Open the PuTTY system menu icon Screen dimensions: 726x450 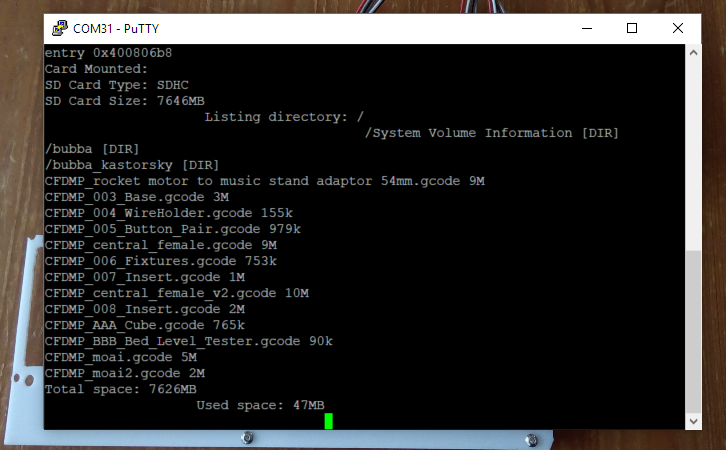59,28
